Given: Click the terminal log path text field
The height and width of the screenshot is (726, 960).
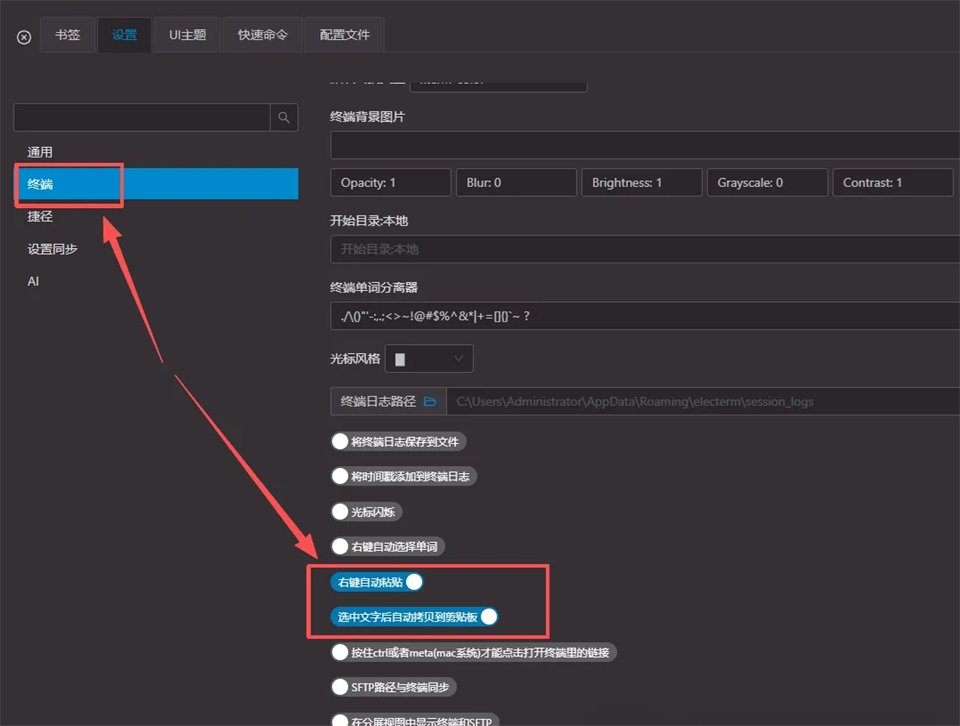Looking at the screenshot, I should click(x=703, y=402).
